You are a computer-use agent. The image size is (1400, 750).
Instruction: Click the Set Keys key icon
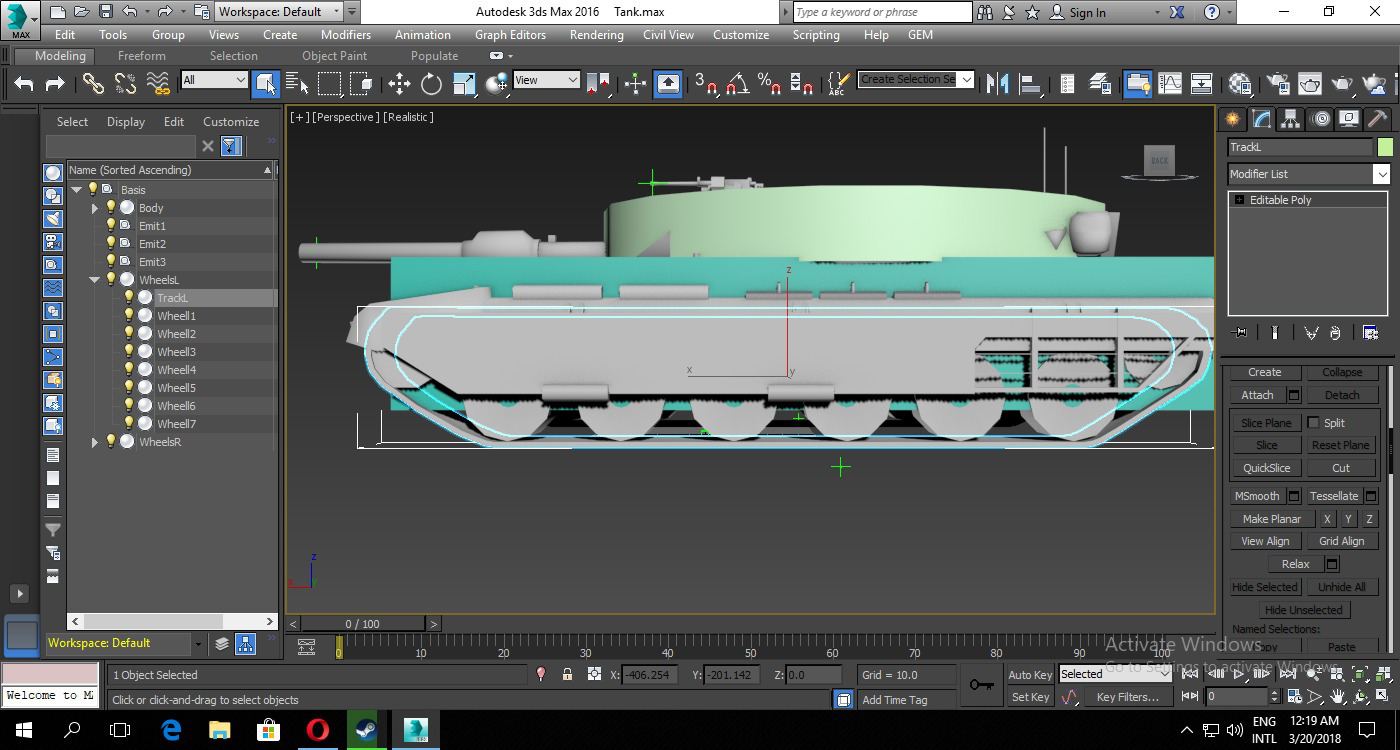pyautogui.click(x=981, y=686)
